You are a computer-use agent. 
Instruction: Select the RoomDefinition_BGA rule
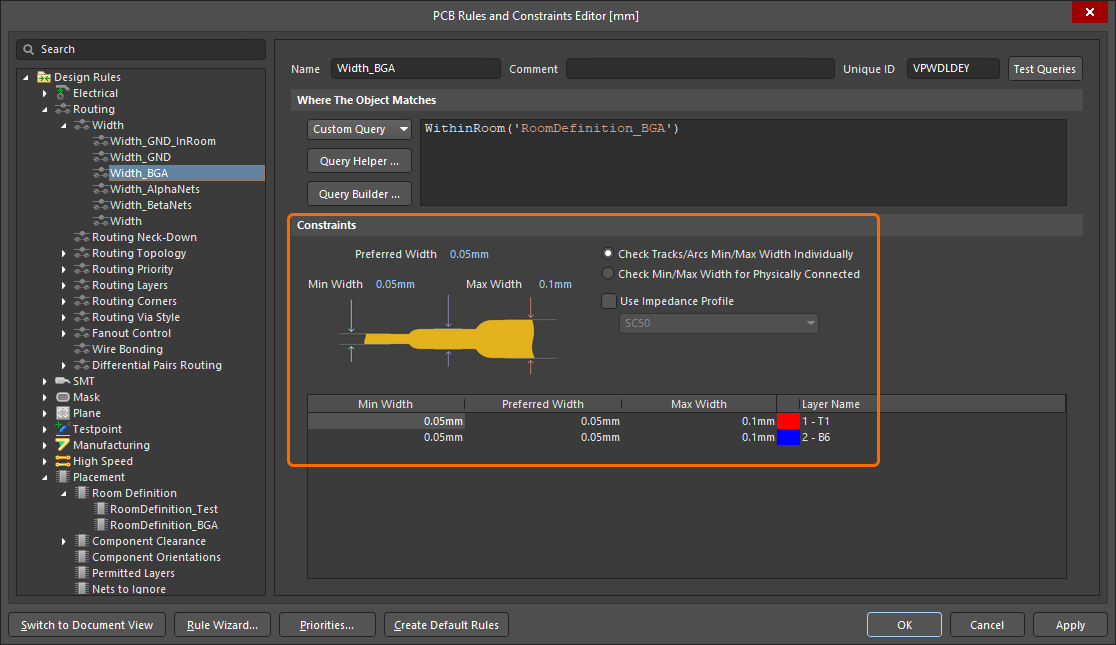pyautogui.click(x=164, y=525)
